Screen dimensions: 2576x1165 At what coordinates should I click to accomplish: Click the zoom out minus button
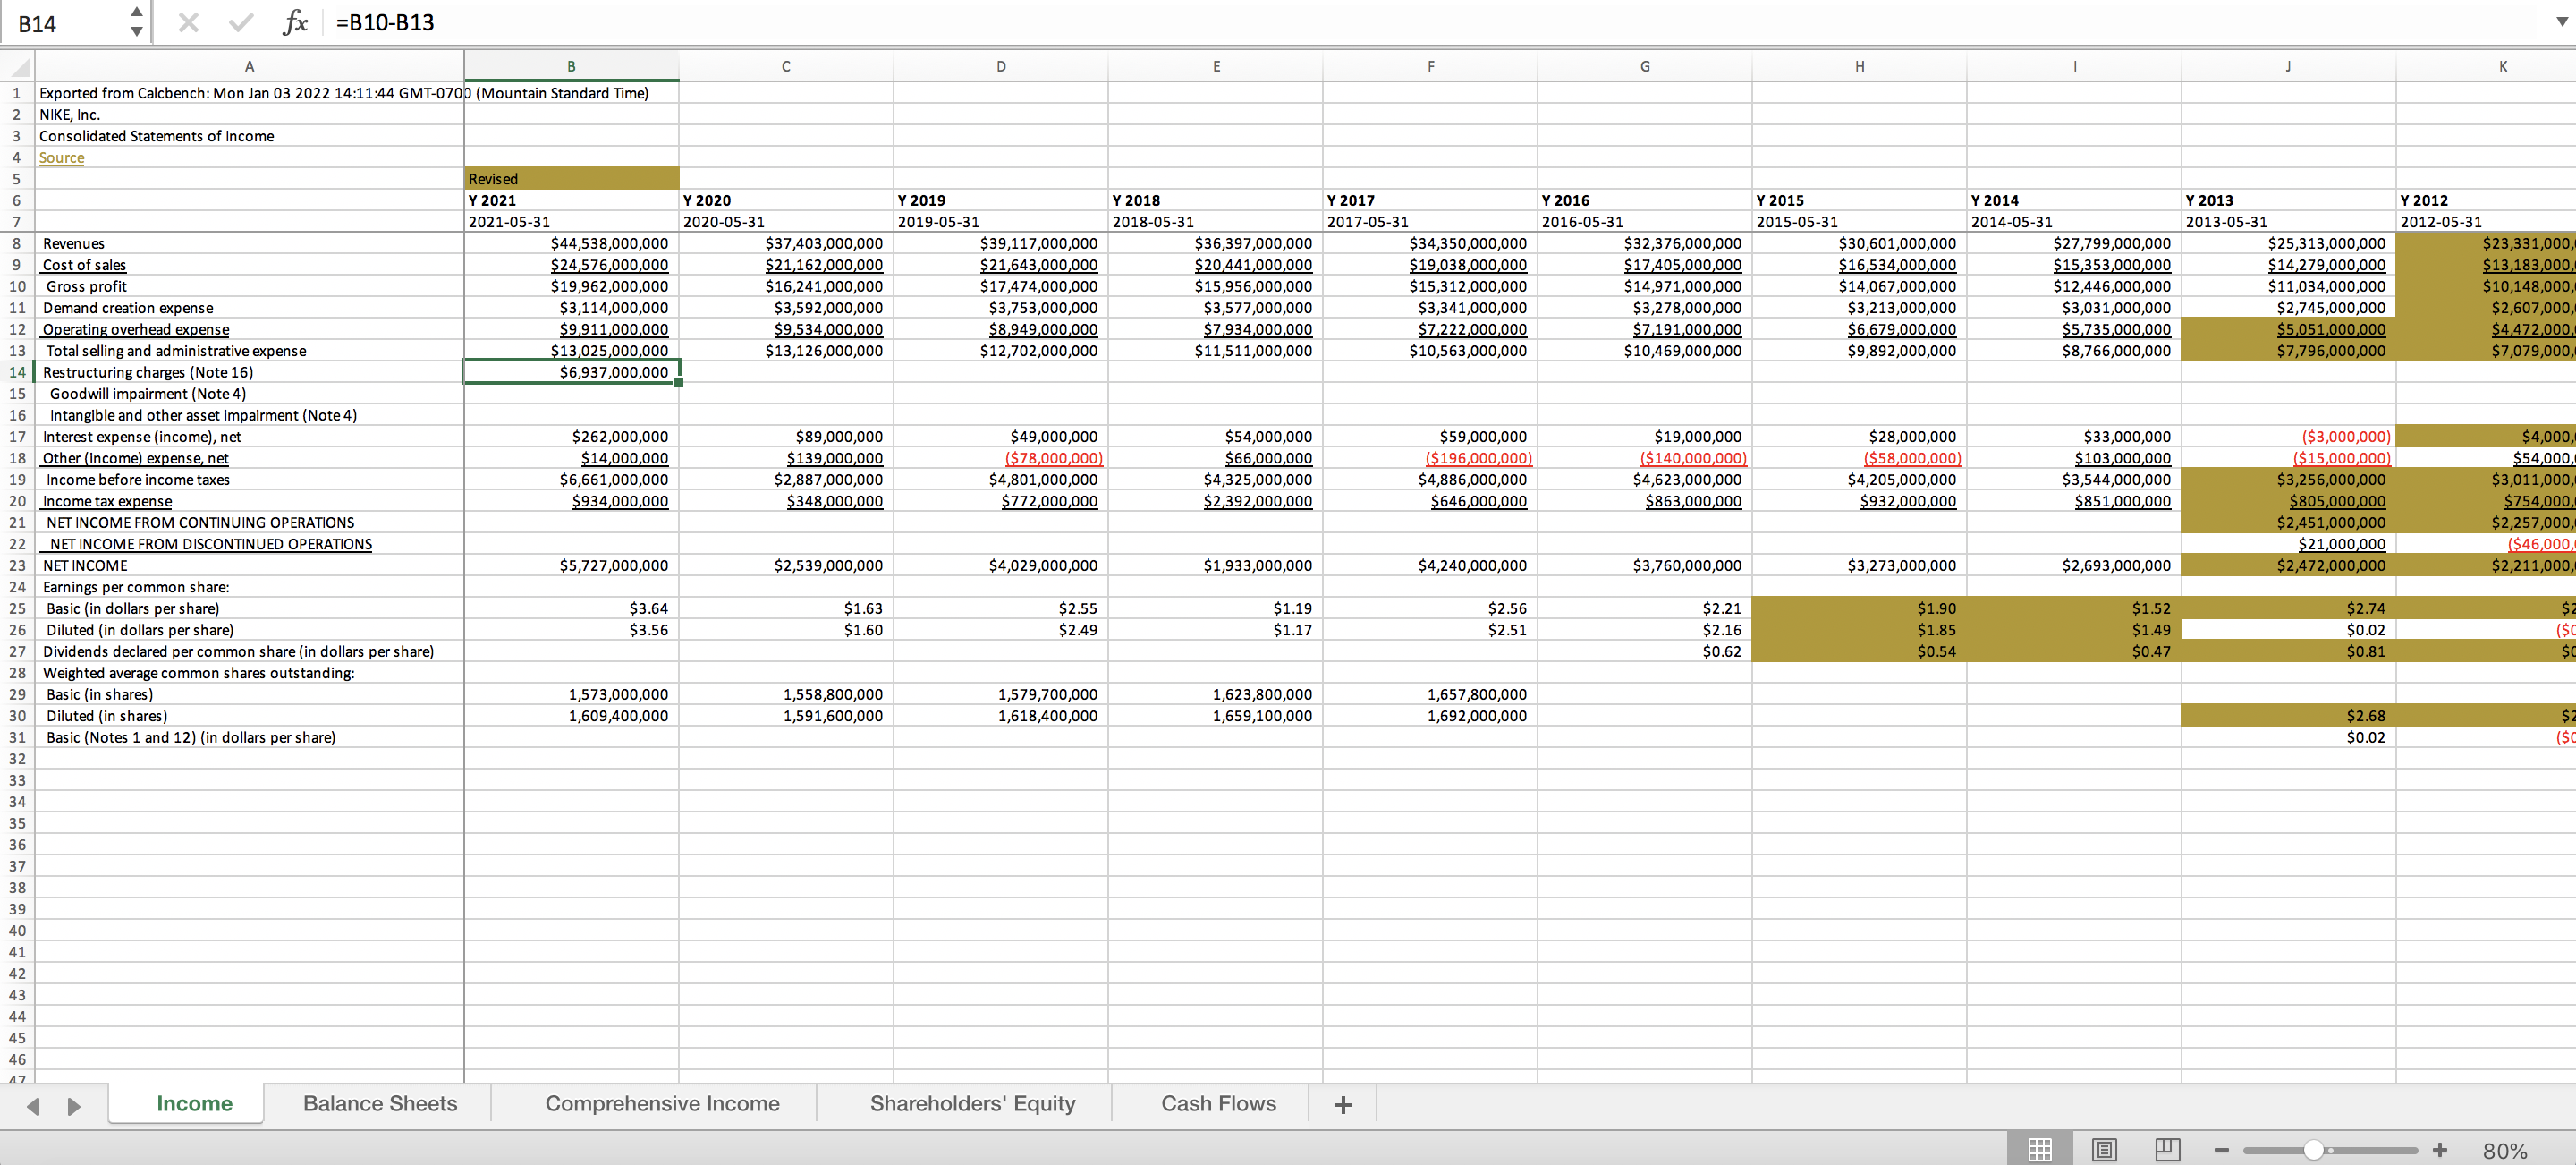point(2222,1150)
